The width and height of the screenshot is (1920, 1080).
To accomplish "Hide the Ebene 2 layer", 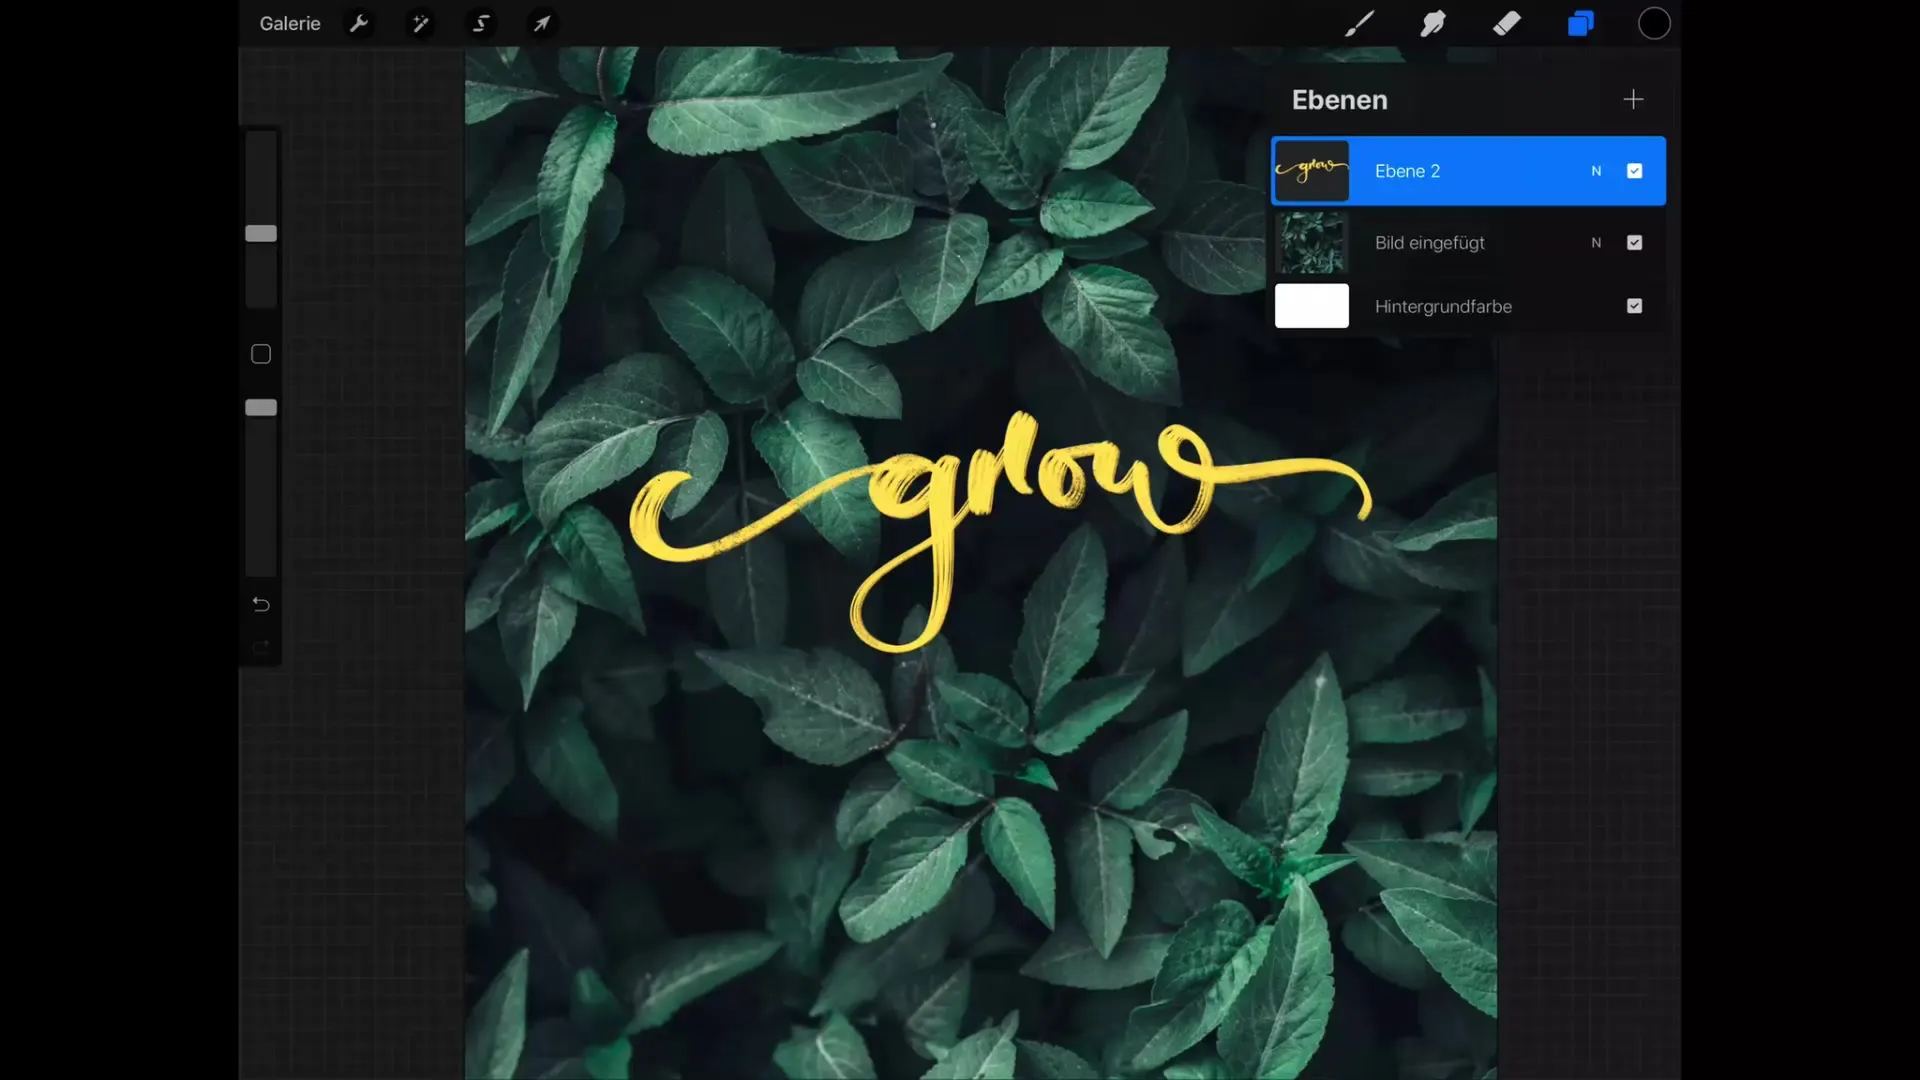I will pyautogui.click(x=1634, y=171).
